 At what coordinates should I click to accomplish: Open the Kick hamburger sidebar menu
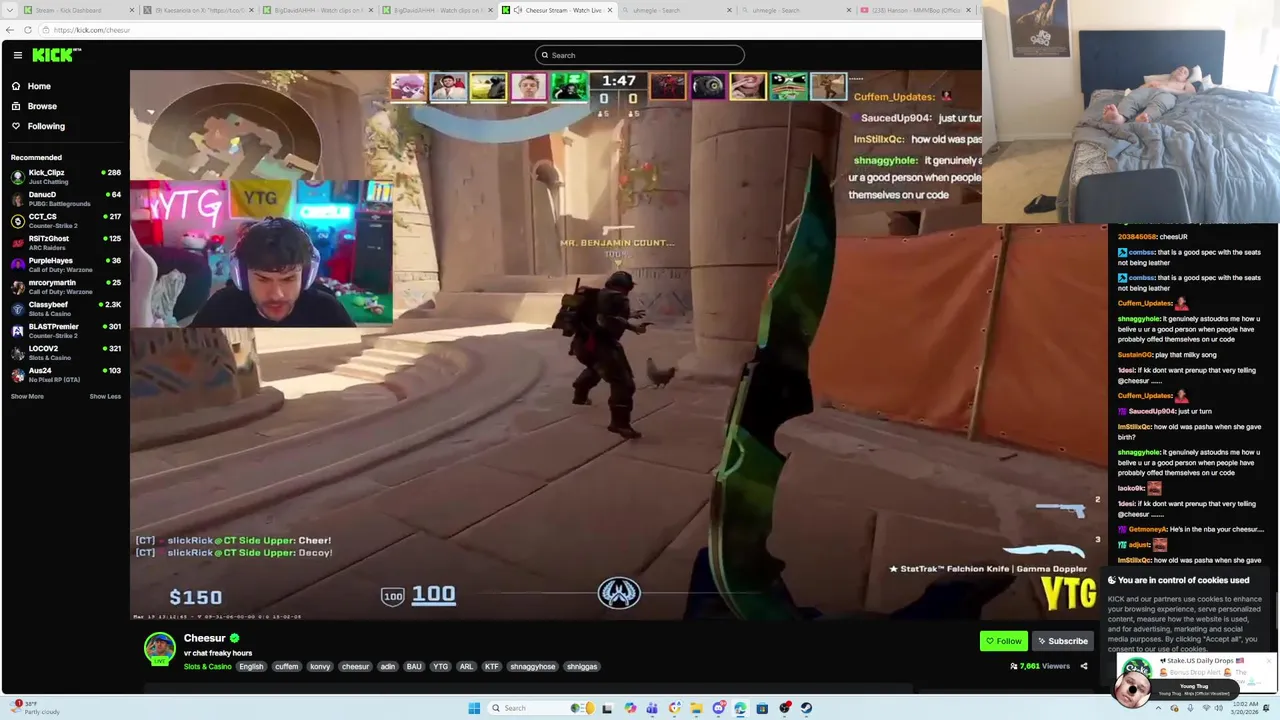click(17, 55)
